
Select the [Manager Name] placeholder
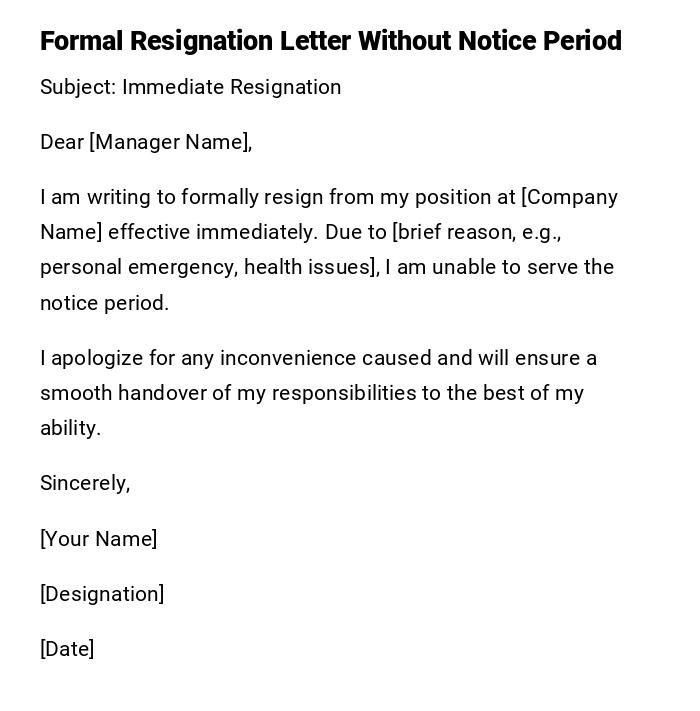tap(168, 142)
